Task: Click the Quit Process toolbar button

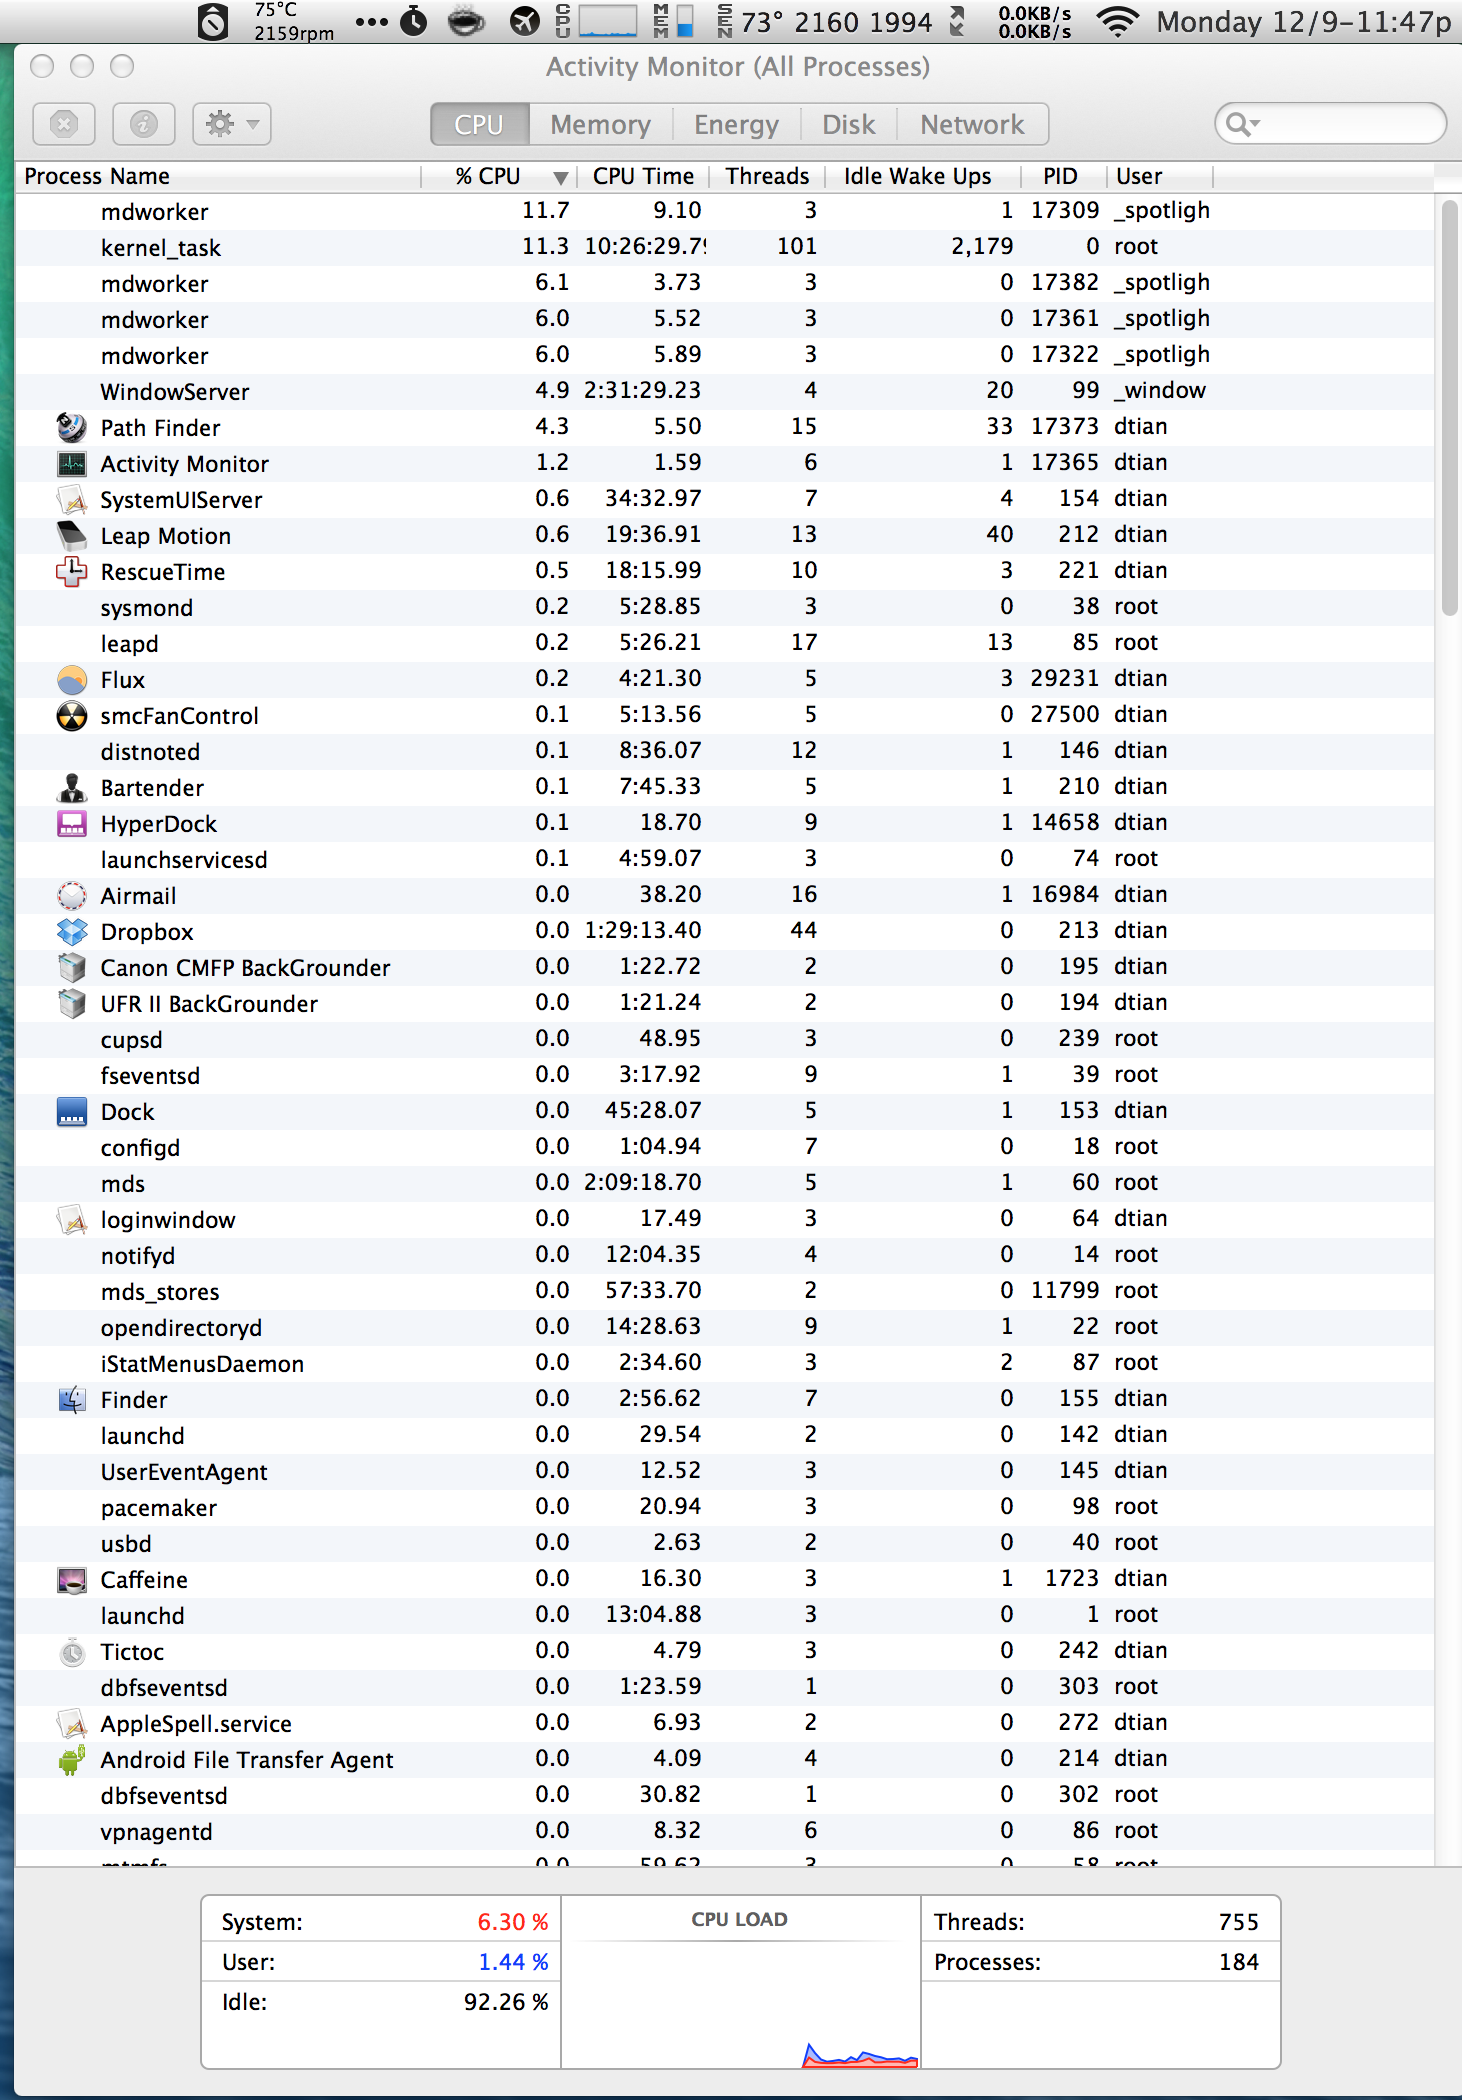Action: click(64, 124)
